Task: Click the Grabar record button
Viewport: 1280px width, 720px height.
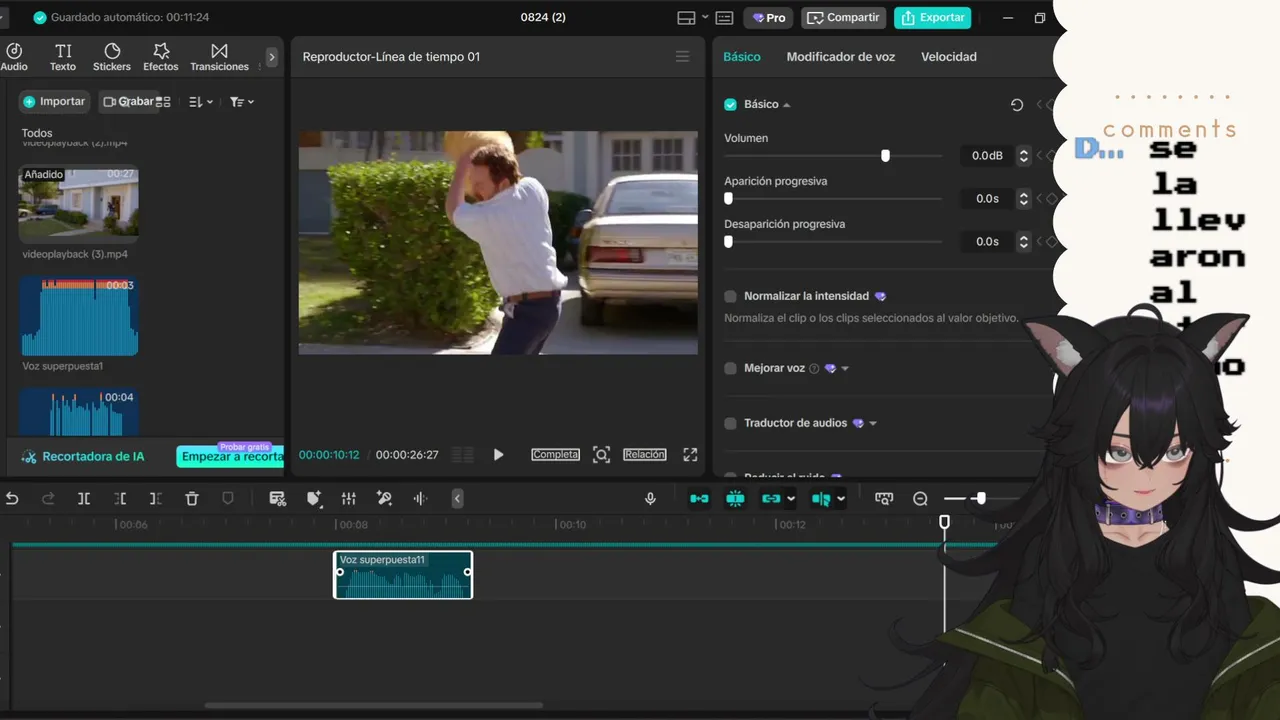Action: point(129,102)
